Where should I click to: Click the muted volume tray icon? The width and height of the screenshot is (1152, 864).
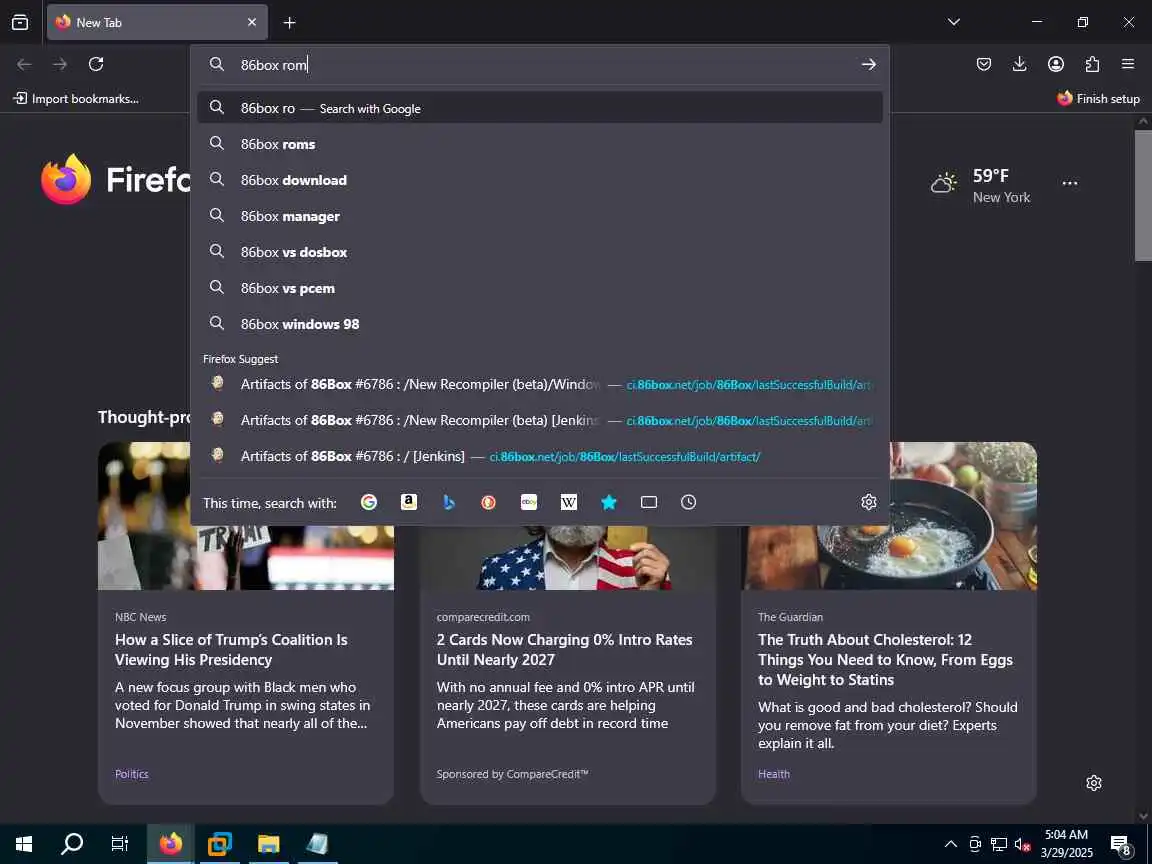(x=1022, y=844)
